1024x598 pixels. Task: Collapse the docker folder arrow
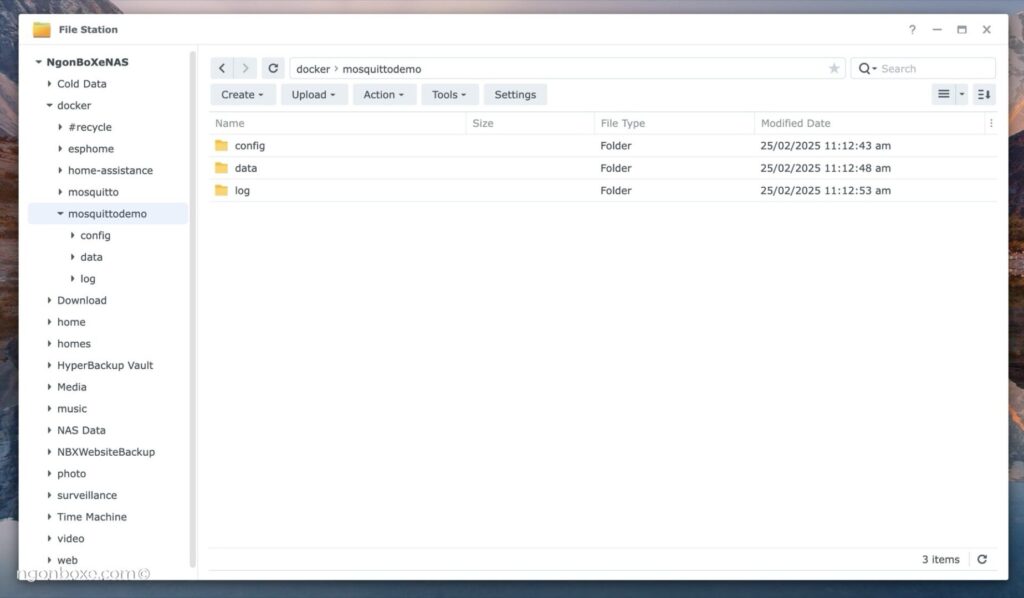[x=49, y=105]
